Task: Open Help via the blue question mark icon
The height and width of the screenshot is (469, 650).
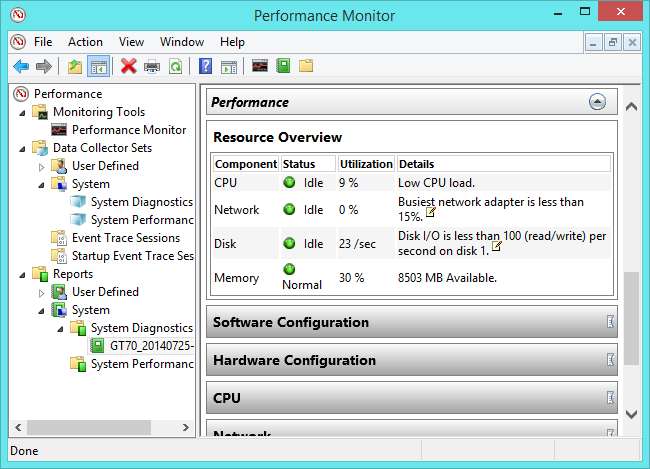Action: (x=205, y=66)
